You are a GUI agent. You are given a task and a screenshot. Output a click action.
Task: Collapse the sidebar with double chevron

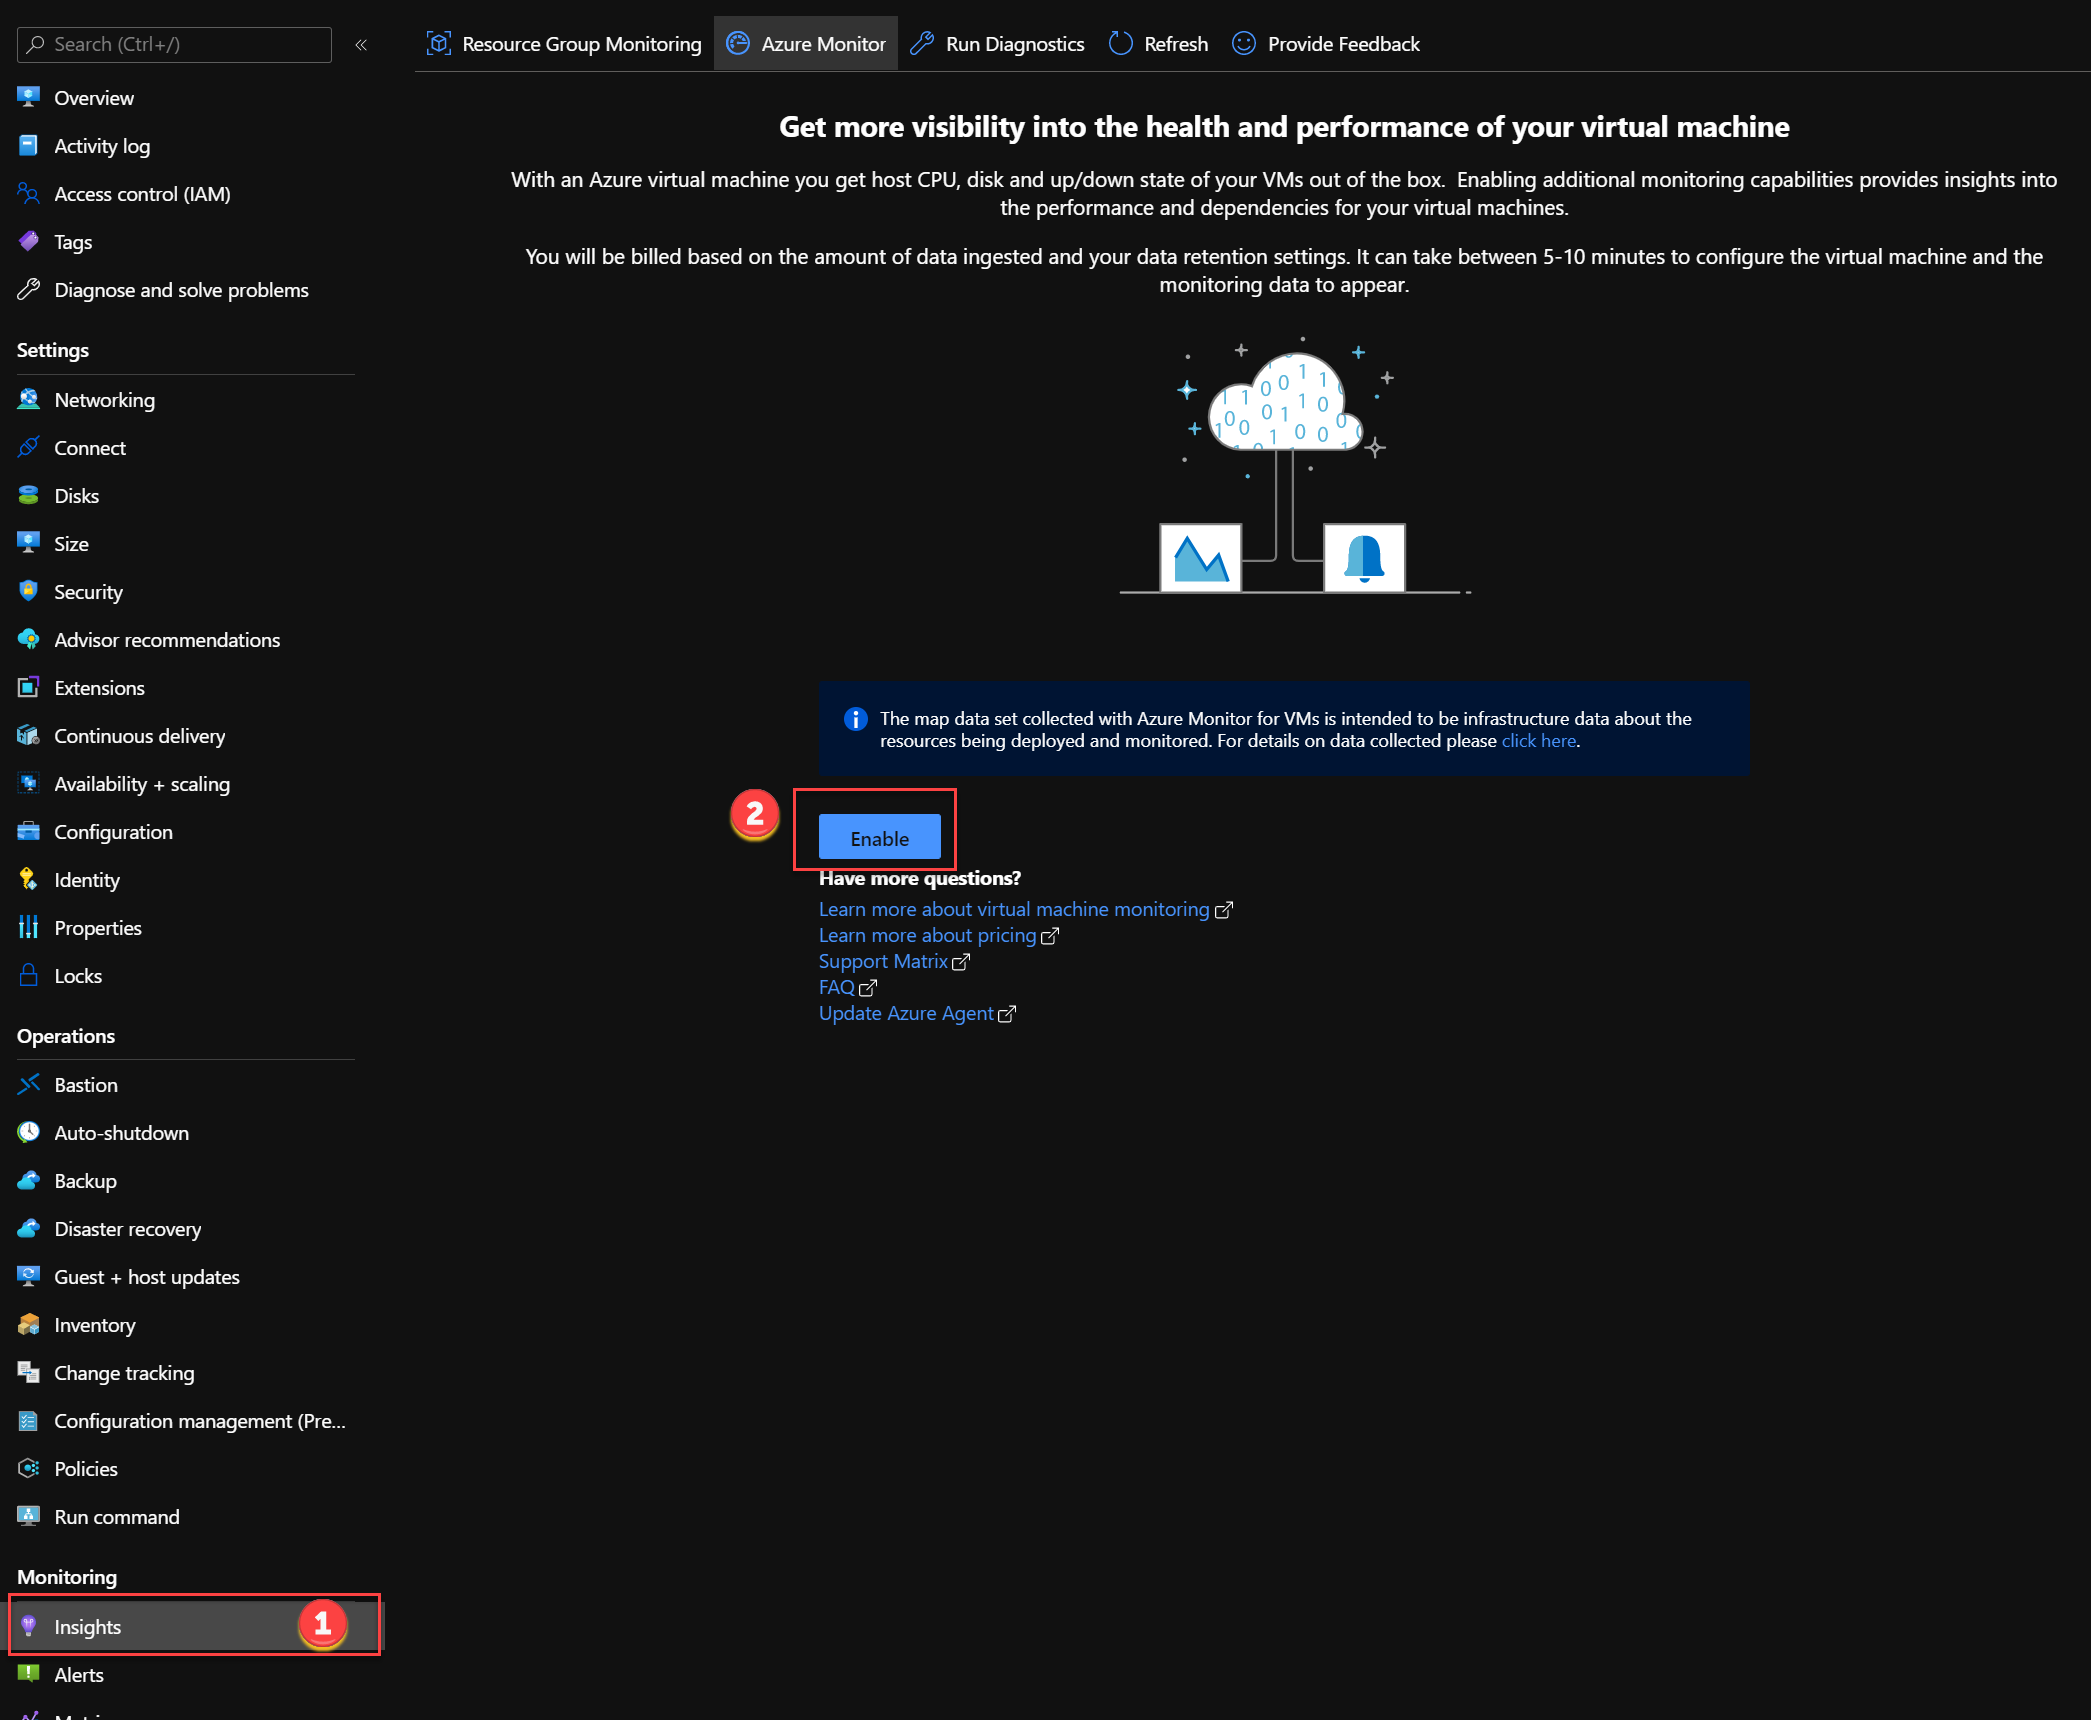(361, 45)
